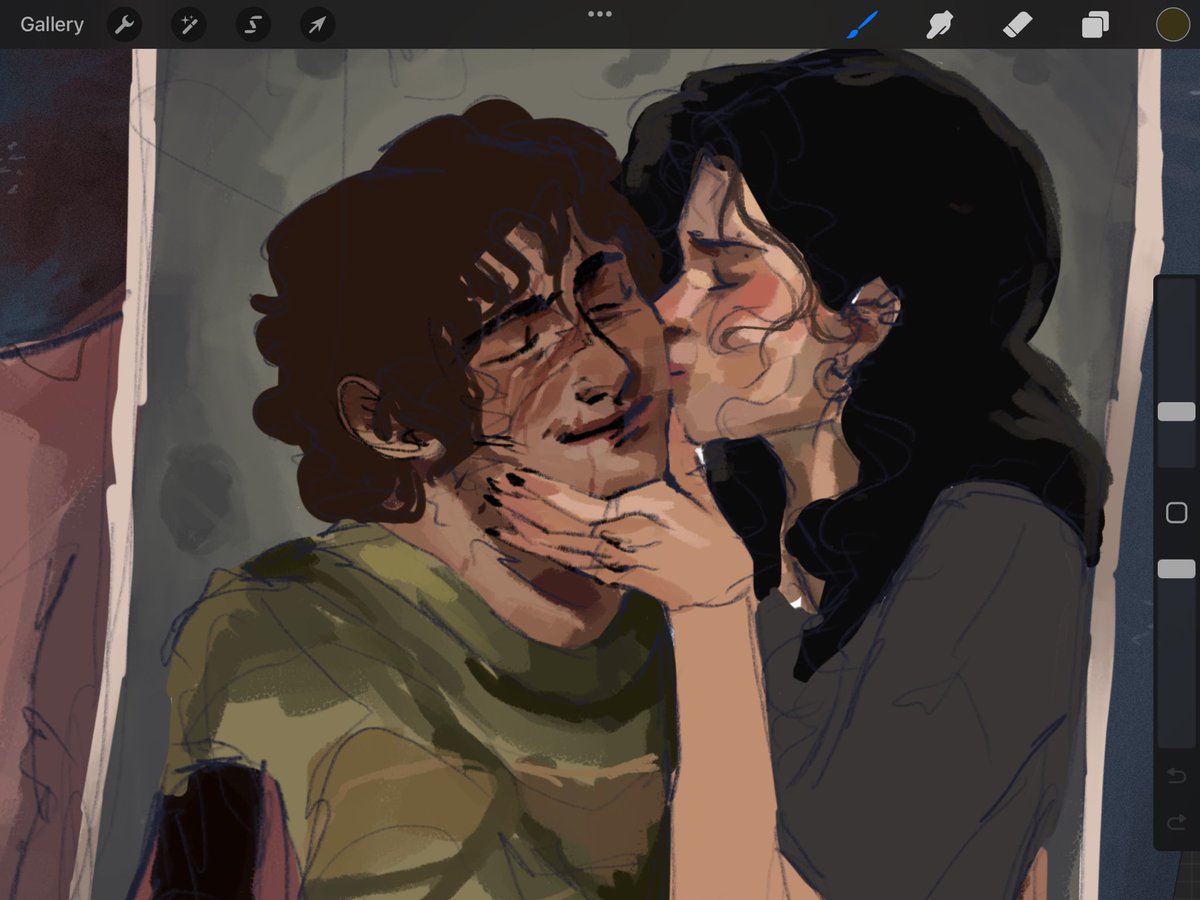Image resolution: width=1200 pixels, height=900 pixels.
Task: Return to the Gallery
Action: coord(52,24)
